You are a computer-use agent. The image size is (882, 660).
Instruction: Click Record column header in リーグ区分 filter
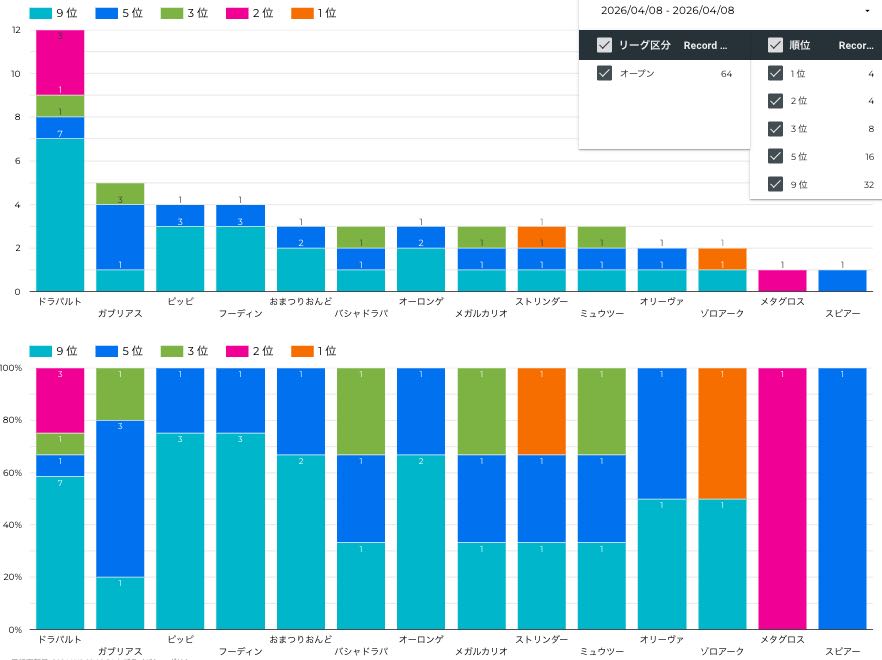(x=705, y=45)
